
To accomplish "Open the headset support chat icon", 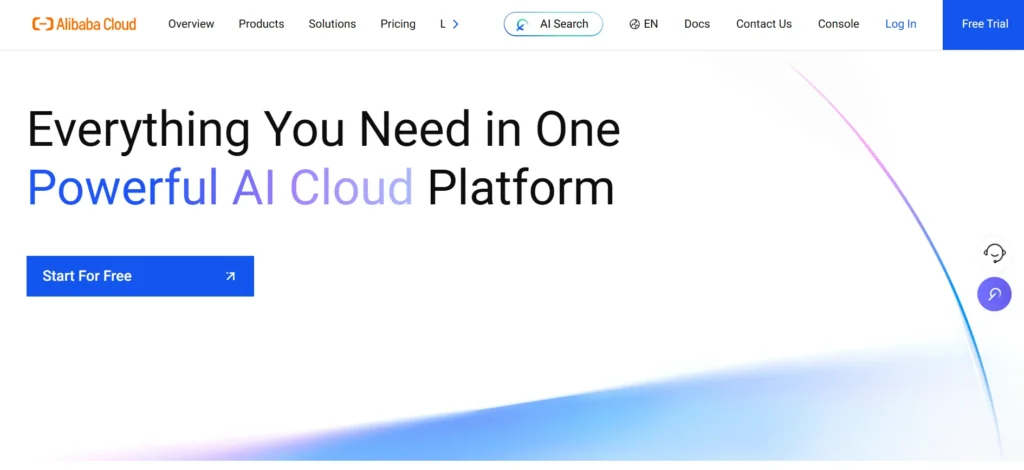I will [x=994, y=253].
